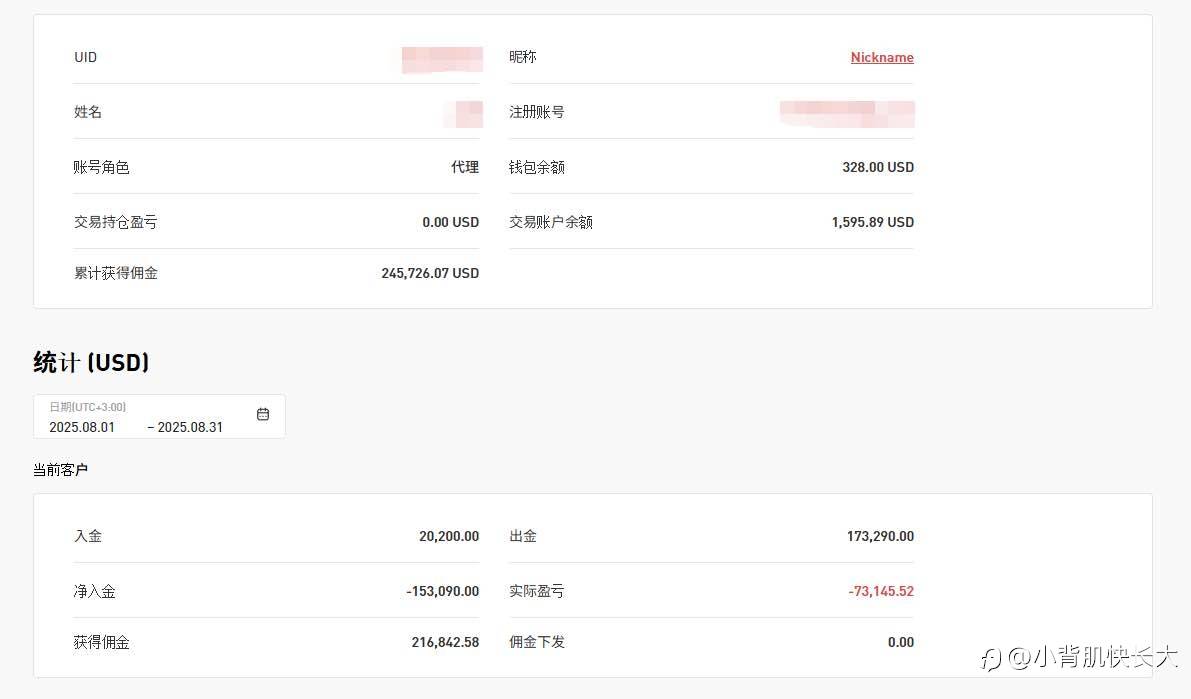Select the start date 2025.08.01 field
The height and width of the screenshot is (699, 1191).
(82, 427)
